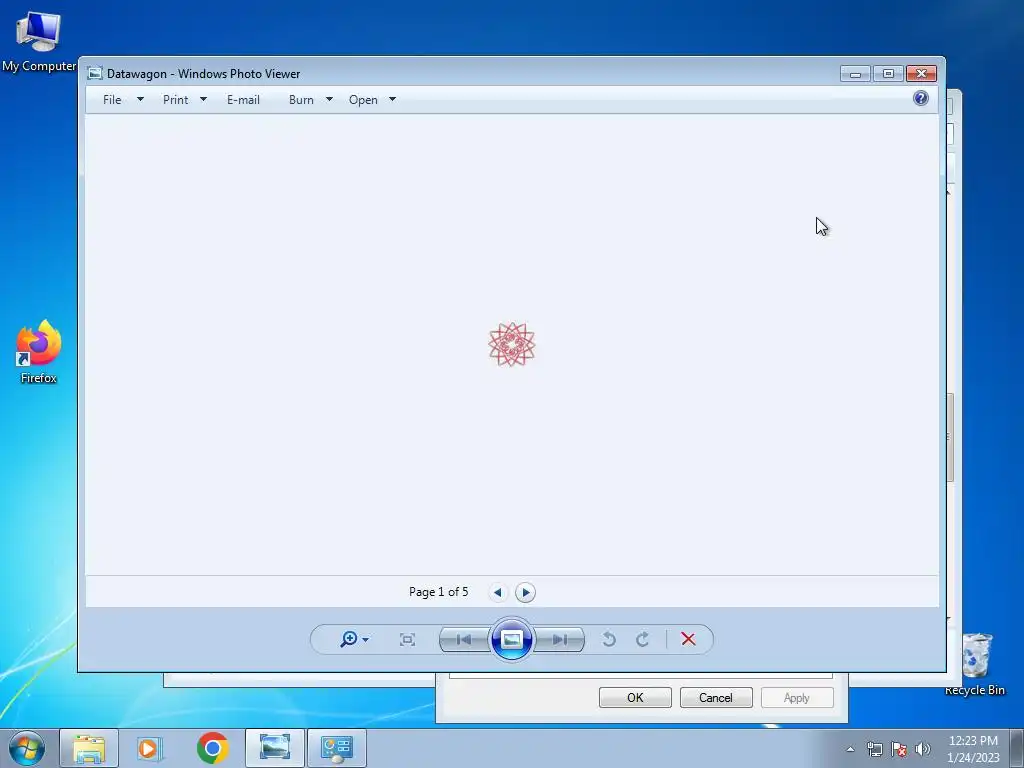Switch to Control Panel taskbar button
This screenshot has height=768, width=1024.
(336, 748)
